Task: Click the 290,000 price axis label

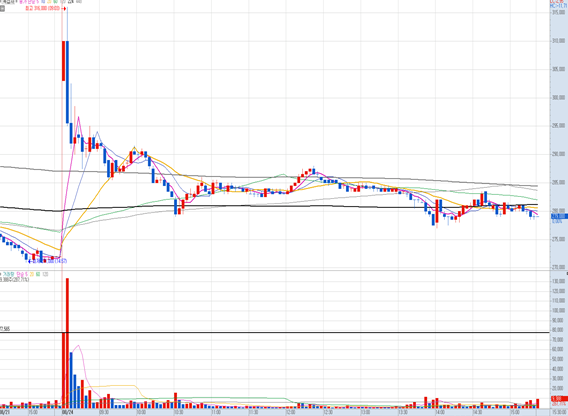Action: click(558, 154)
